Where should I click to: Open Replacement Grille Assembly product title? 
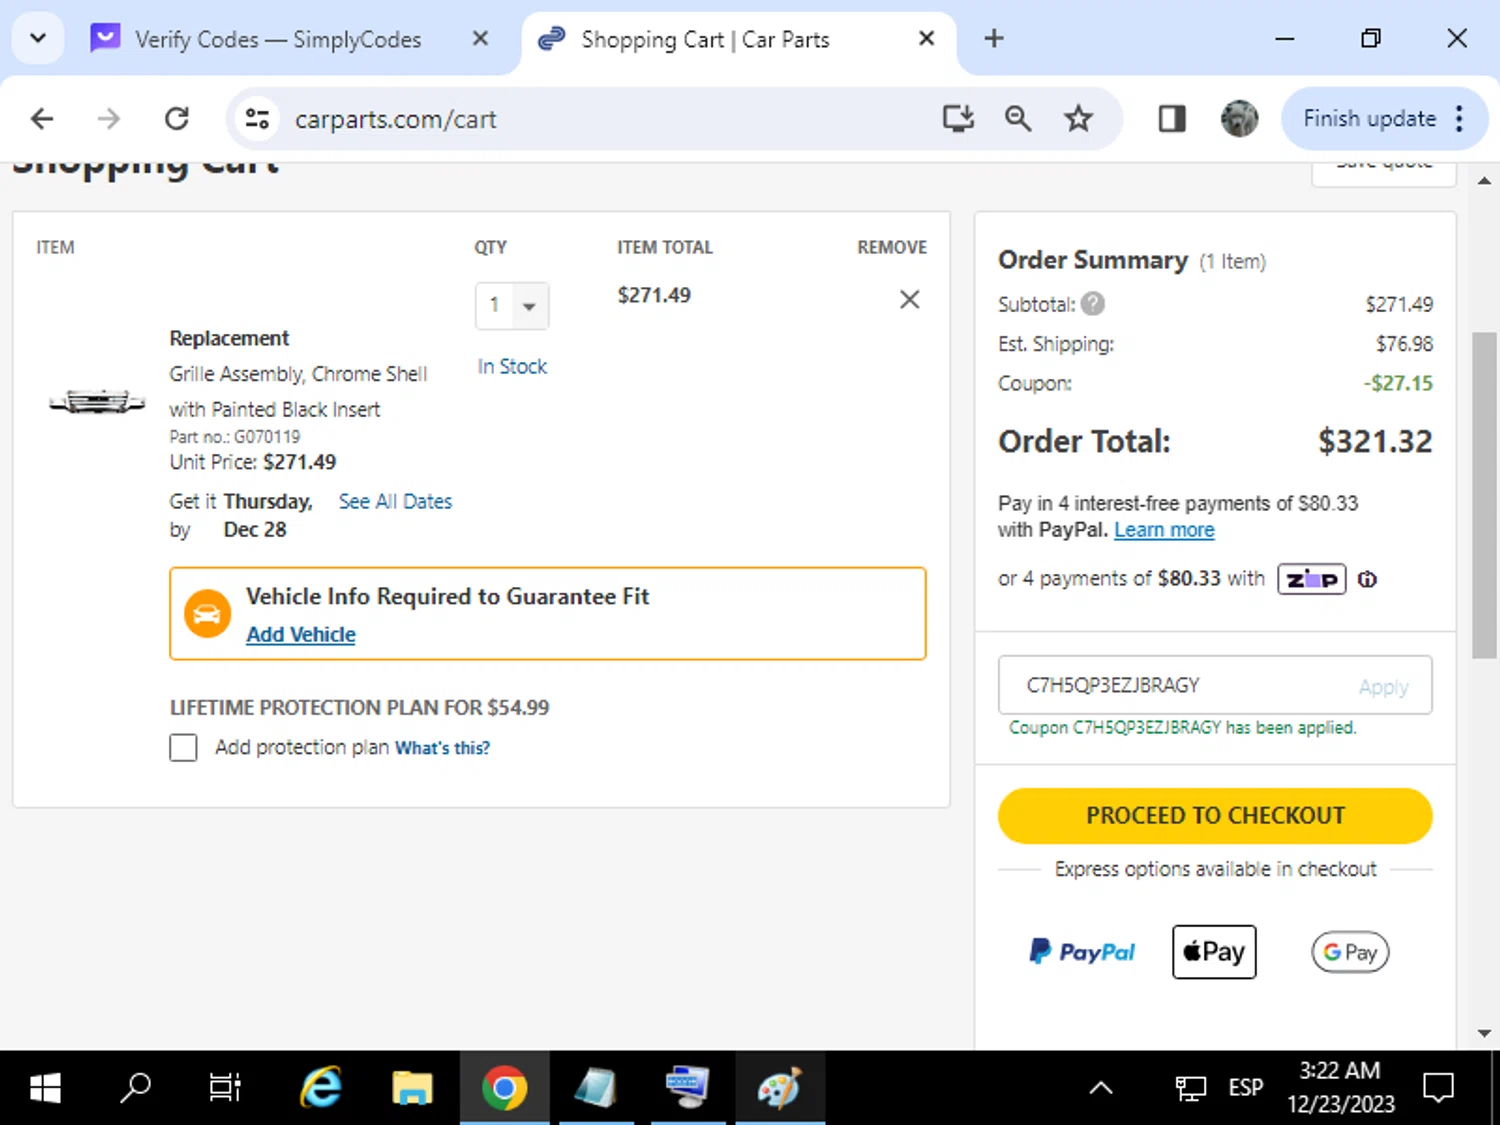(x=298, y=373)
